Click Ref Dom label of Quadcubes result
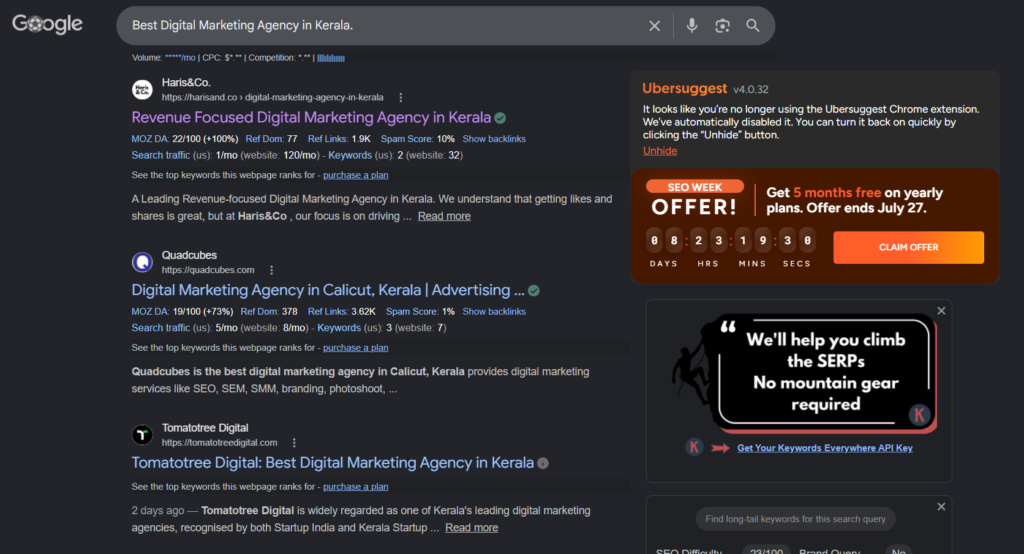The width and height of the screenshot is (1024, 554). pos(260,312)
